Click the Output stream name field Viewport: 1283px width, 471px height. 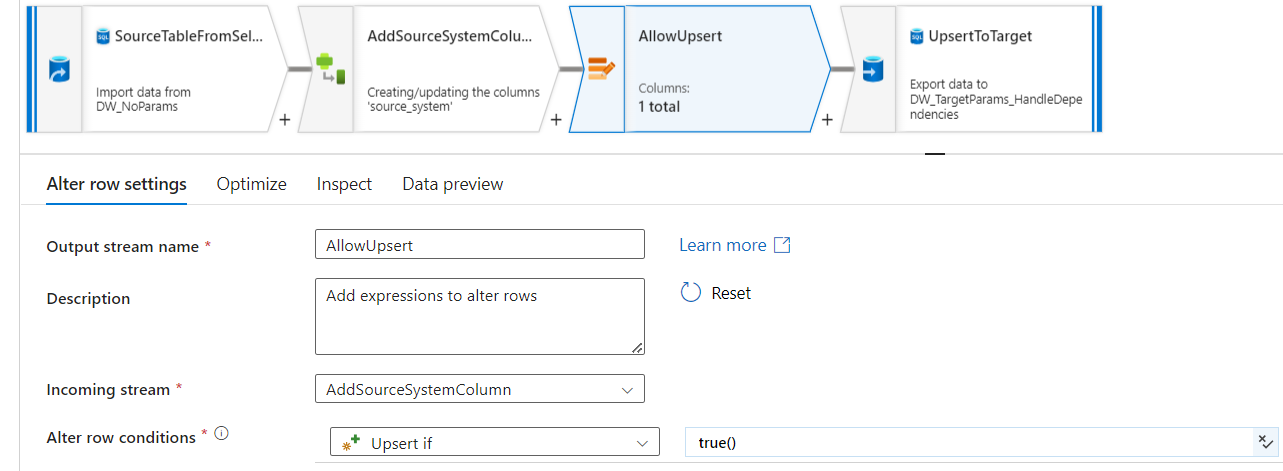click(x=480, y=245)
